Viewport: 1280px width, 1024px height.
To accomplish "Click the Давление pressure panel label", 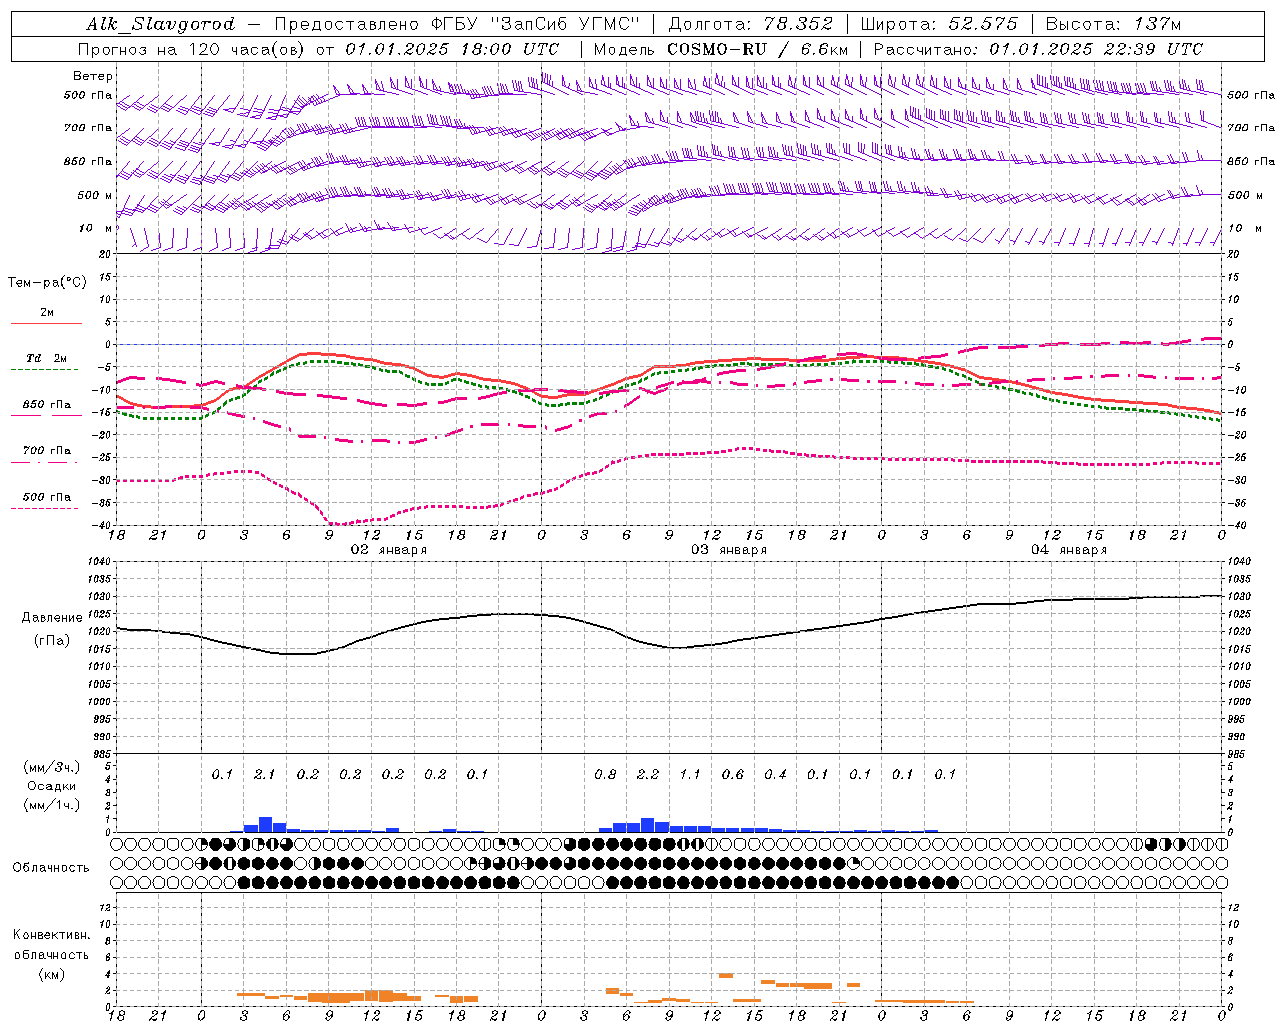I will [x=52, y=618].
